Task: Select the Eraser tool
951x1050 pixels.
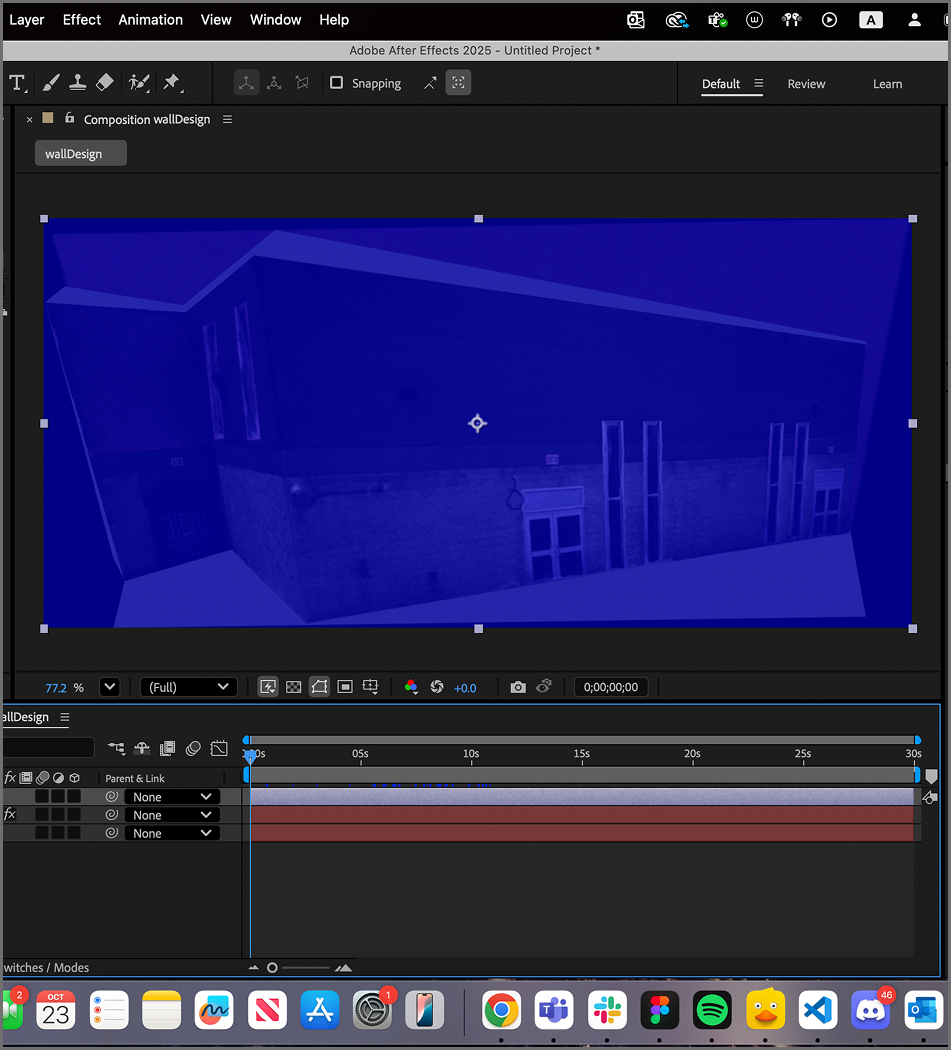Action: coord(105,83)
